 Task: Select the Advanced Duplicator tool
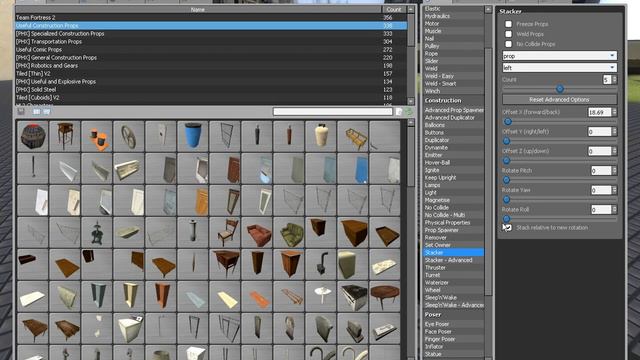[453, 118]
